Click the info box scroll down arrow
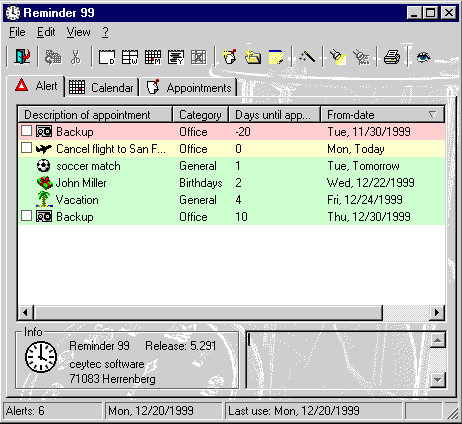The width and height of the screenshot is (462, 424). pos(437,379)
